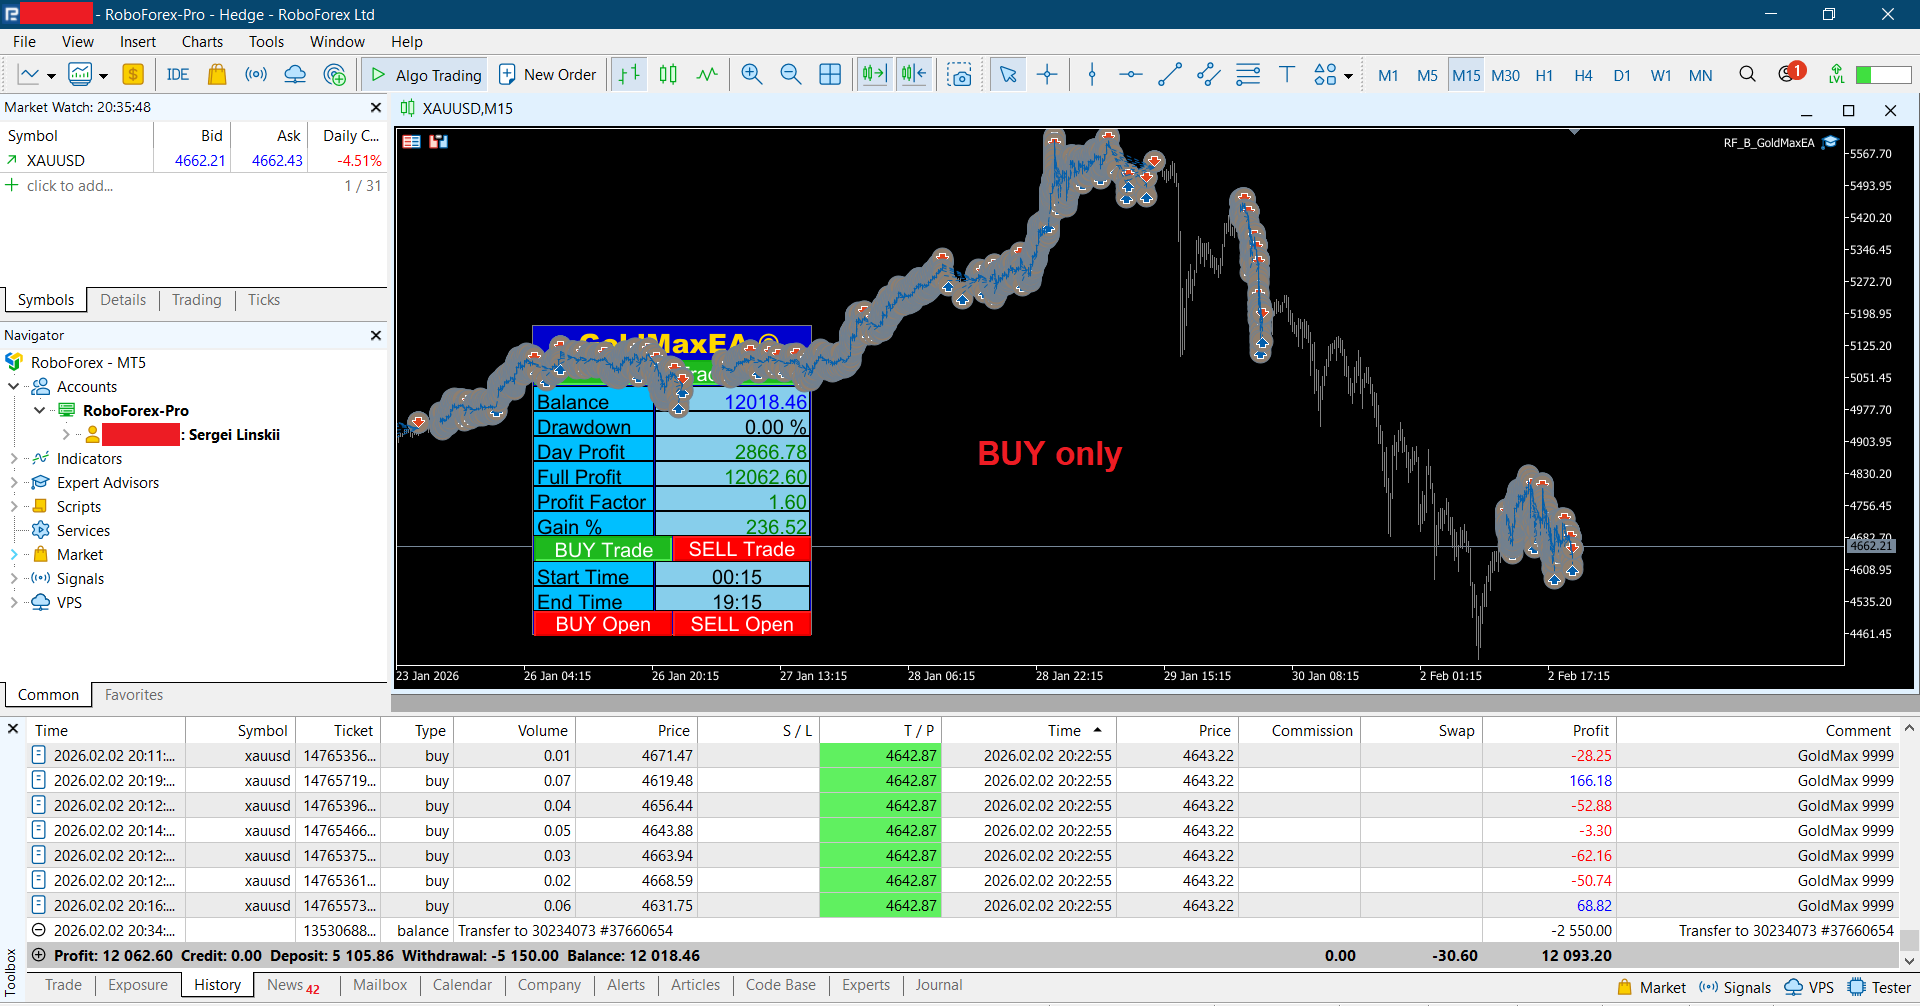Click the connection status icon in the toolbar

click(x=1836, y=75)
